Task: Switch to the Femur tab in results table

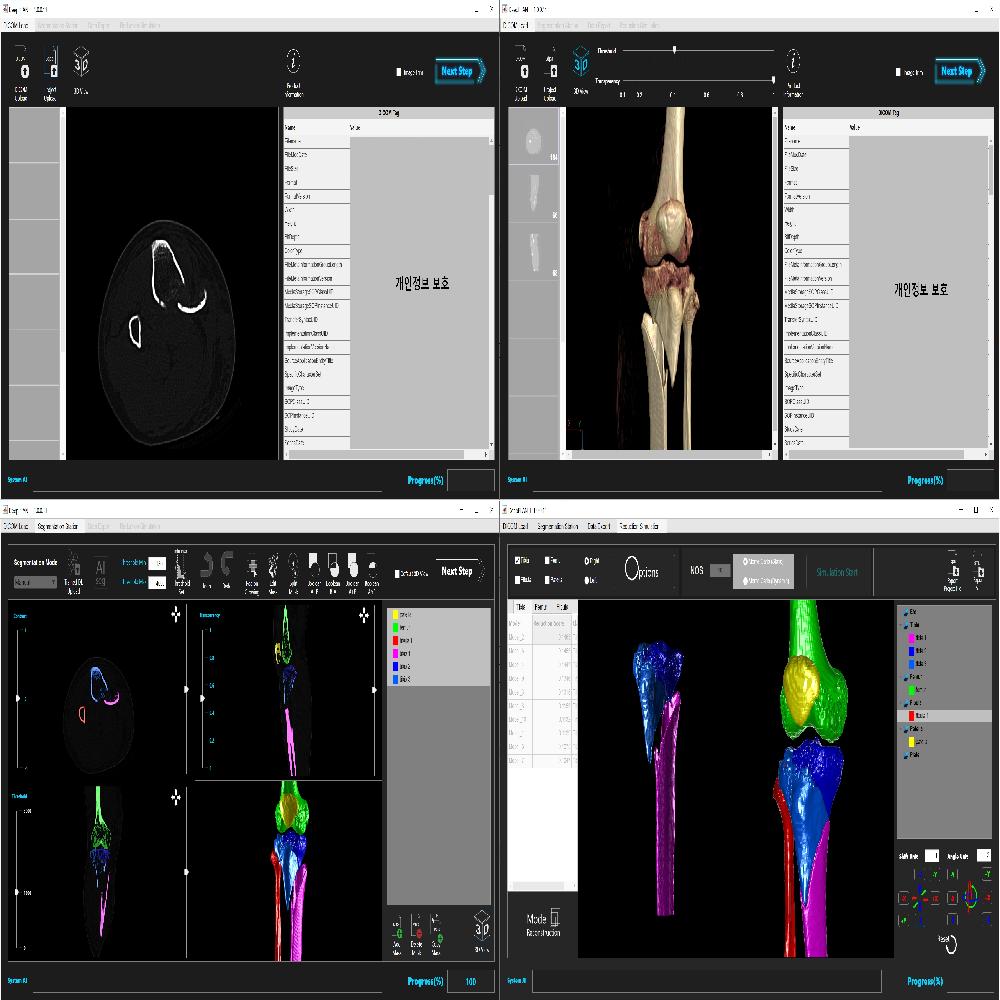Action: click(541, 607)
